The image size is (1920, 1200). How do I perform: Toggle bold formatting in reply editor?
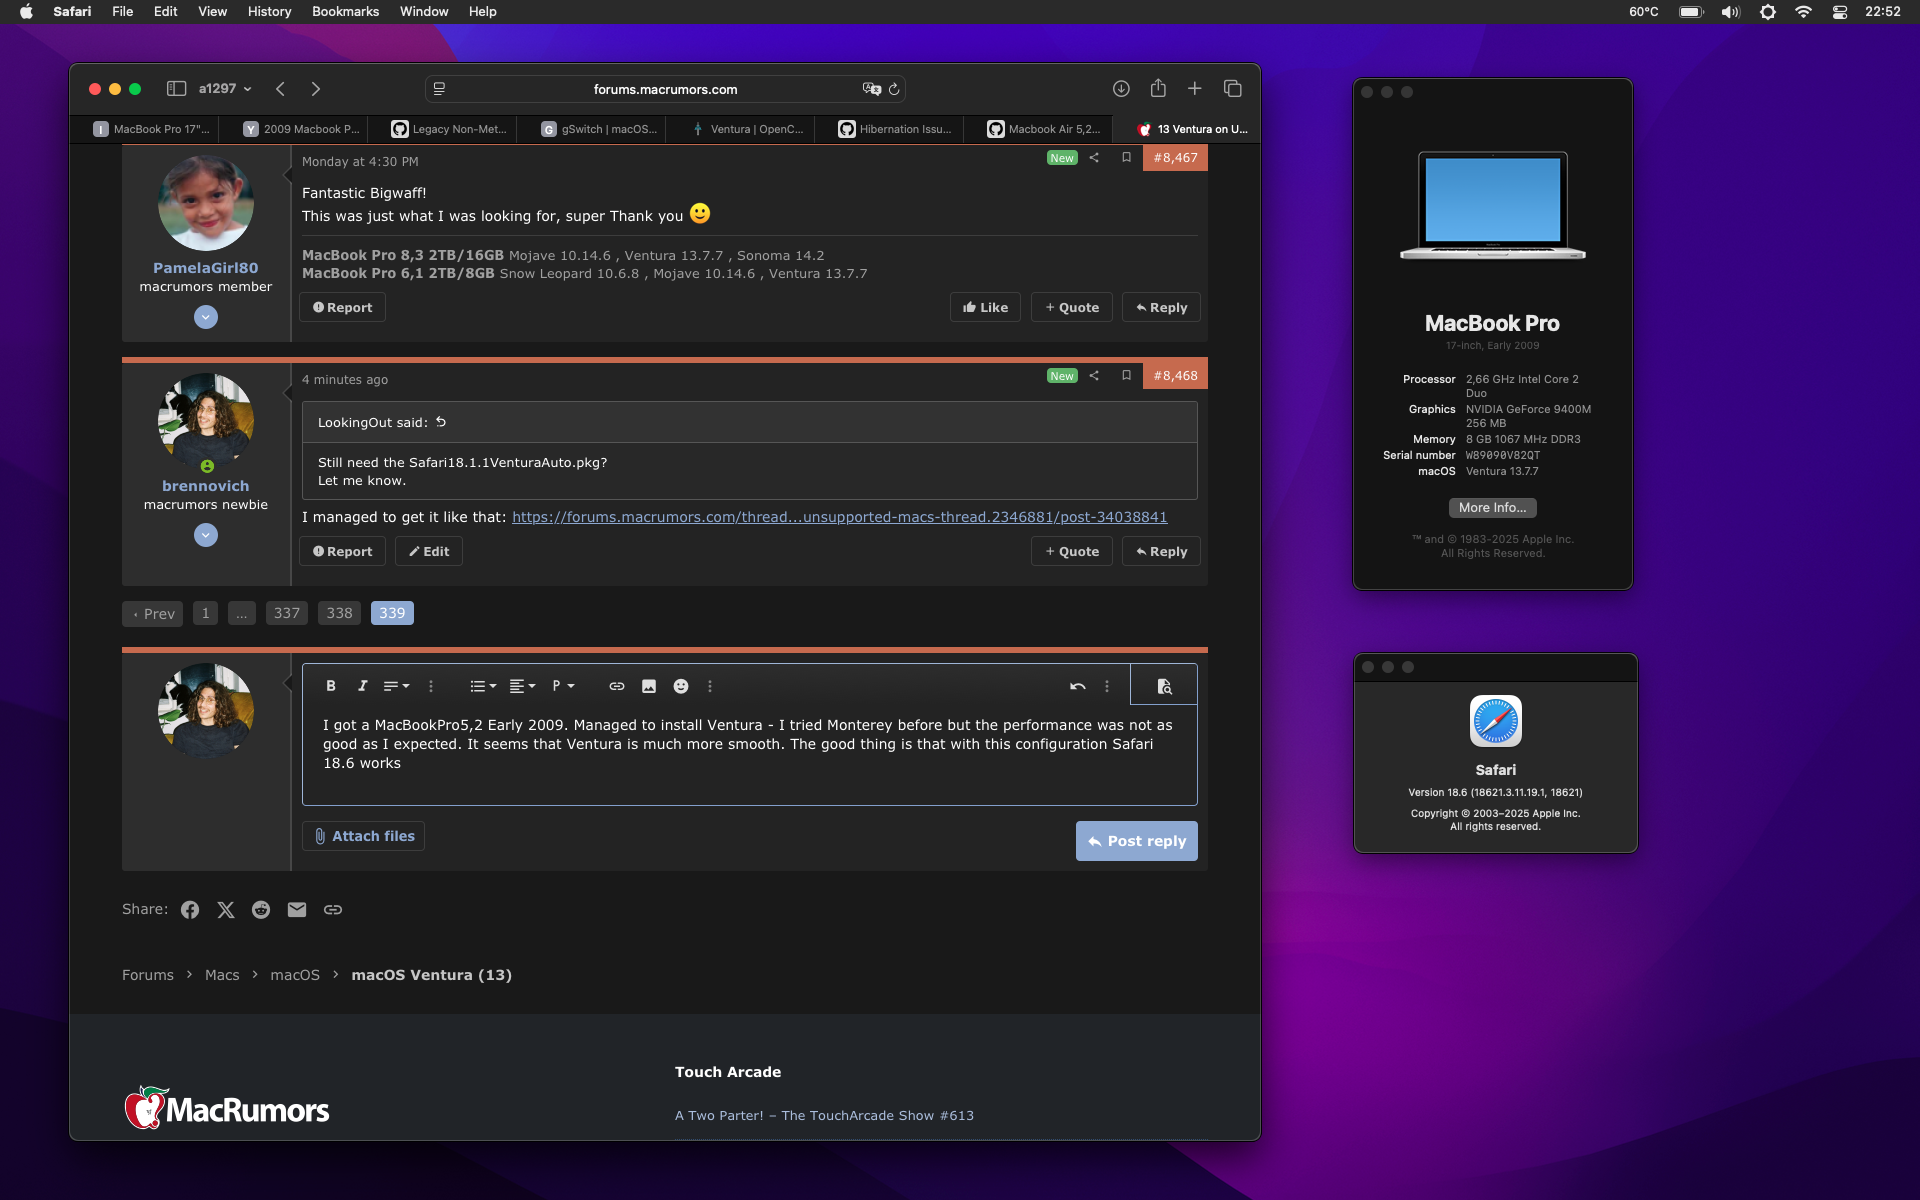tap(330, 686)
